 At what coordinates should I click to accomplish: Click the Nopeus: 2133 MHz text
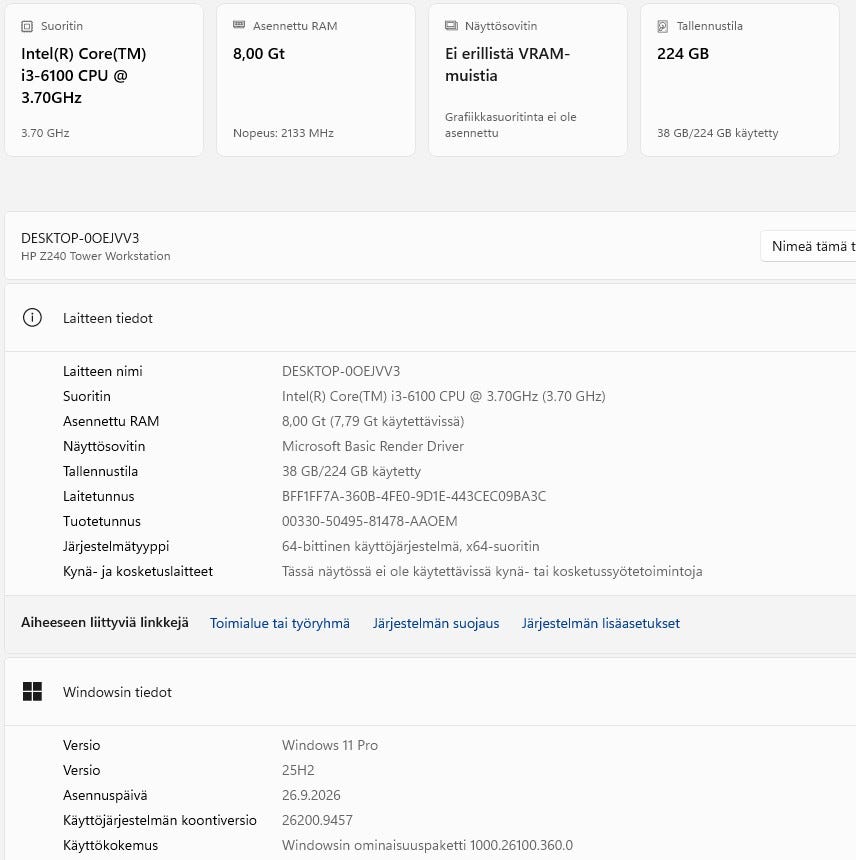point(284,133)
